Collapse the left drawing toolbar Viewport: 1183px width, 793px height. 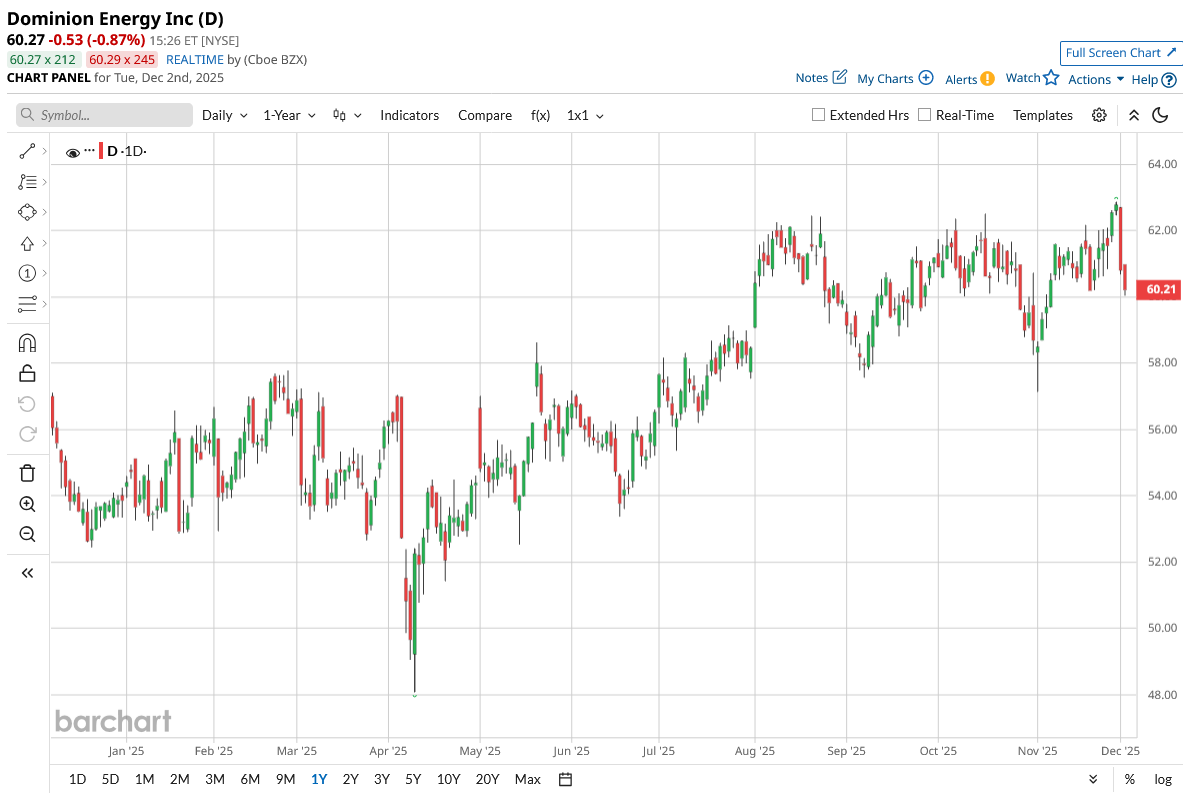coord(27,573)
